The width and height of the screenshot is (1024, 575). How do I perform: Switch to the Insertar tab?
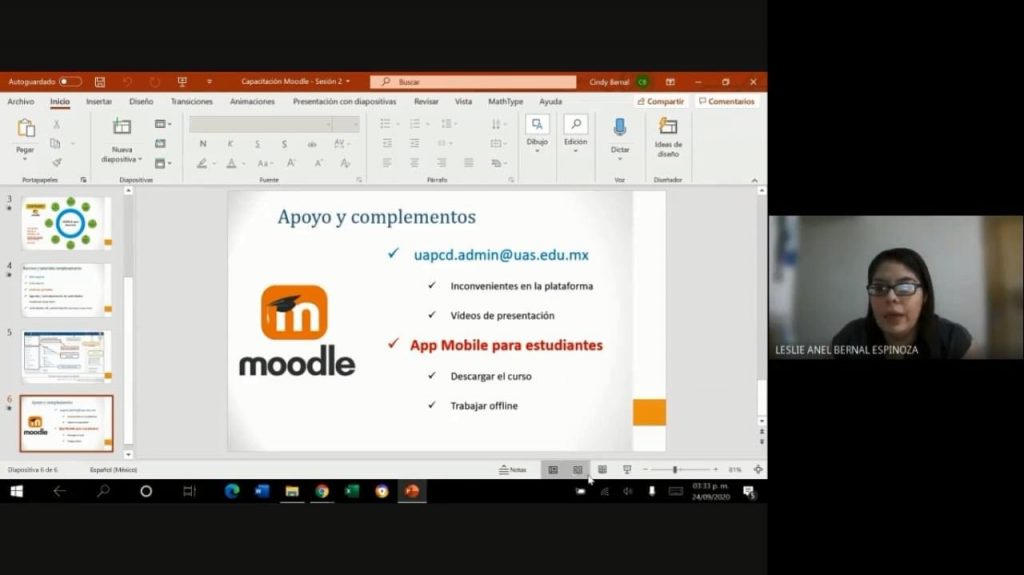[99, 101]
